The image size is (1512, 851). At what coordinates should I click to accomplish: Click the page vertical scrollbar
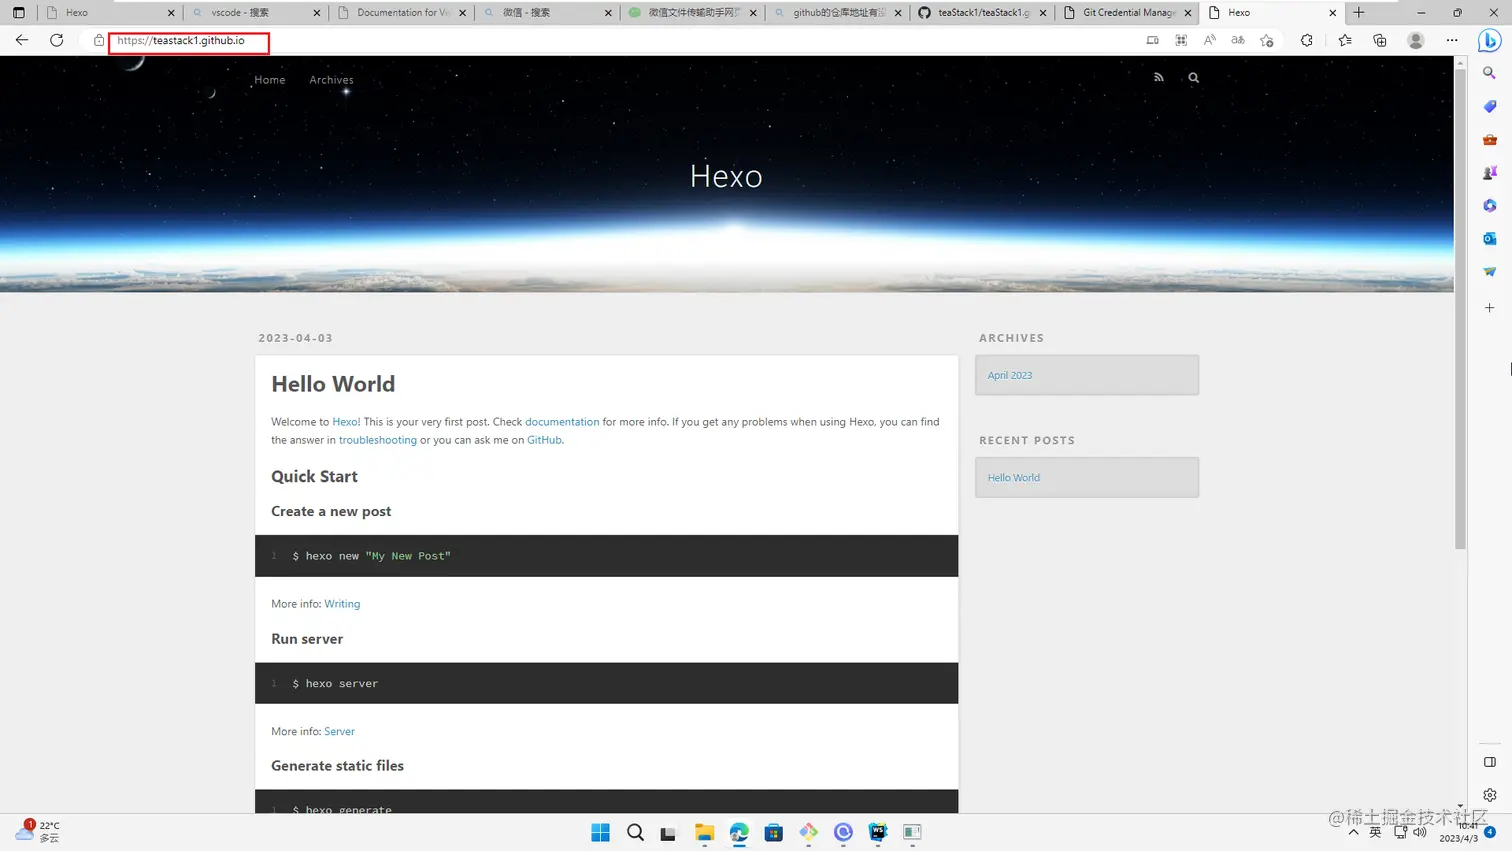1460,308
